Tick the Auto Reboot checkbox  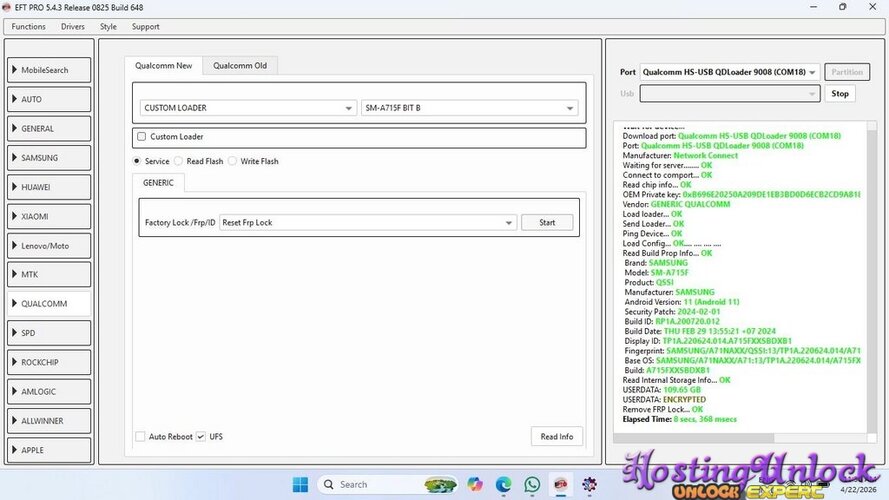(x=140, y=437)
